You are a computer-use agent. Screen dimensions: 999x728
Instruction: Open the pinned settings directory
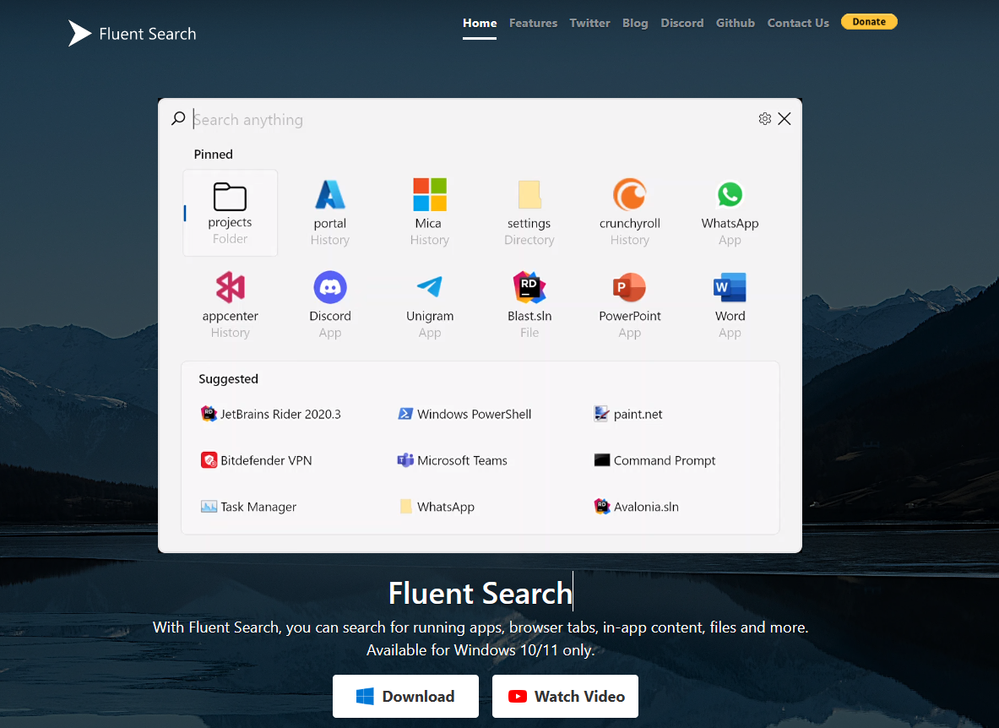pos(529,213)
